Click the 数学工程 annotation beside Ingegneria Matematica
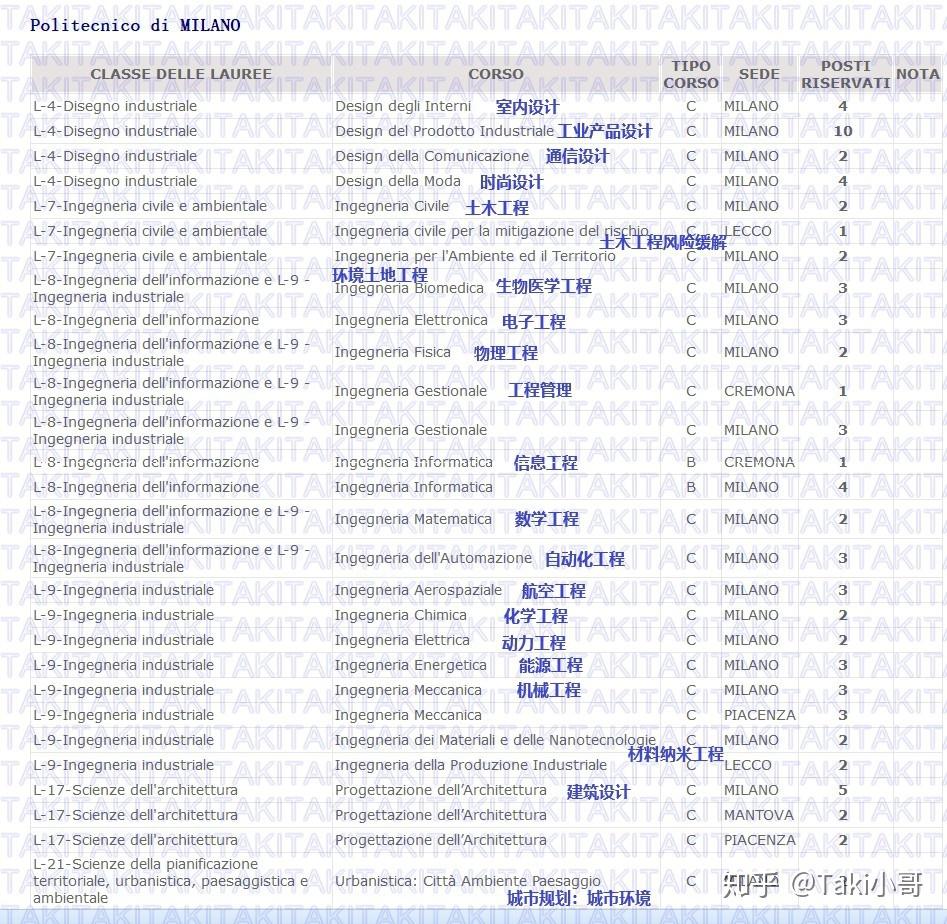 pyautogui.click(x=546, y=519)
